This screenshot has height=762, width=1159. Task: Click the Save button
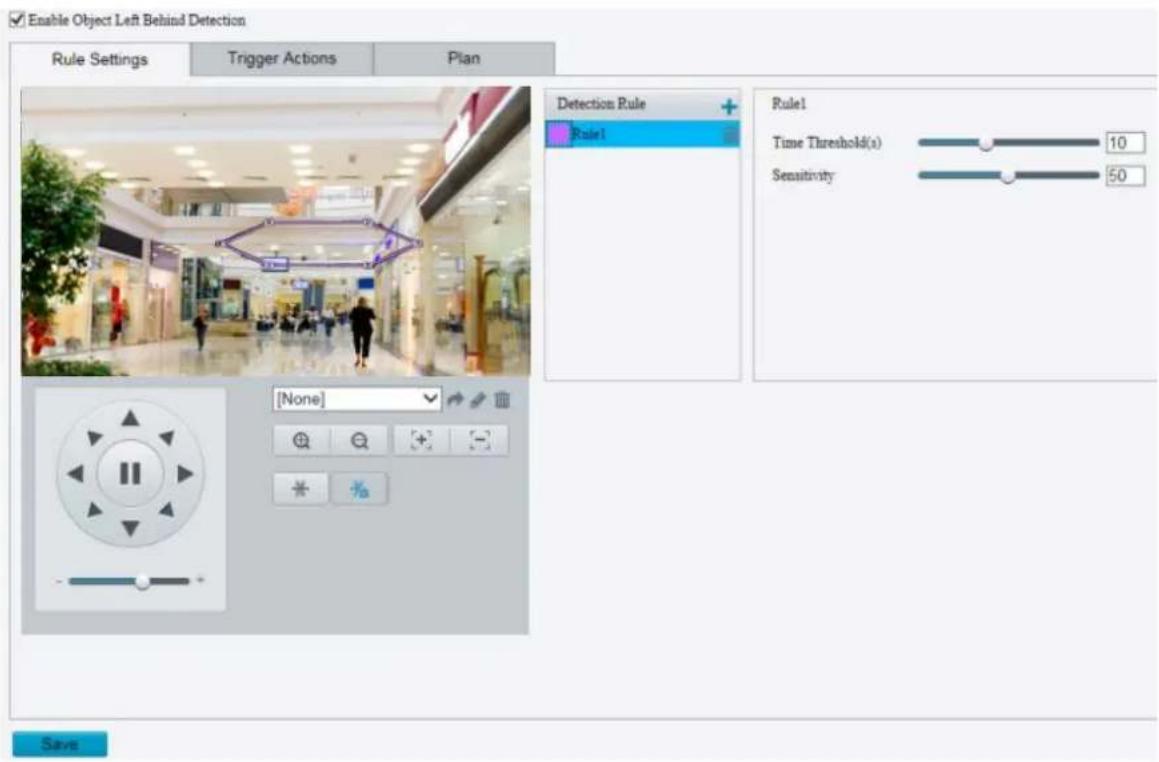[x=60, y=744]
